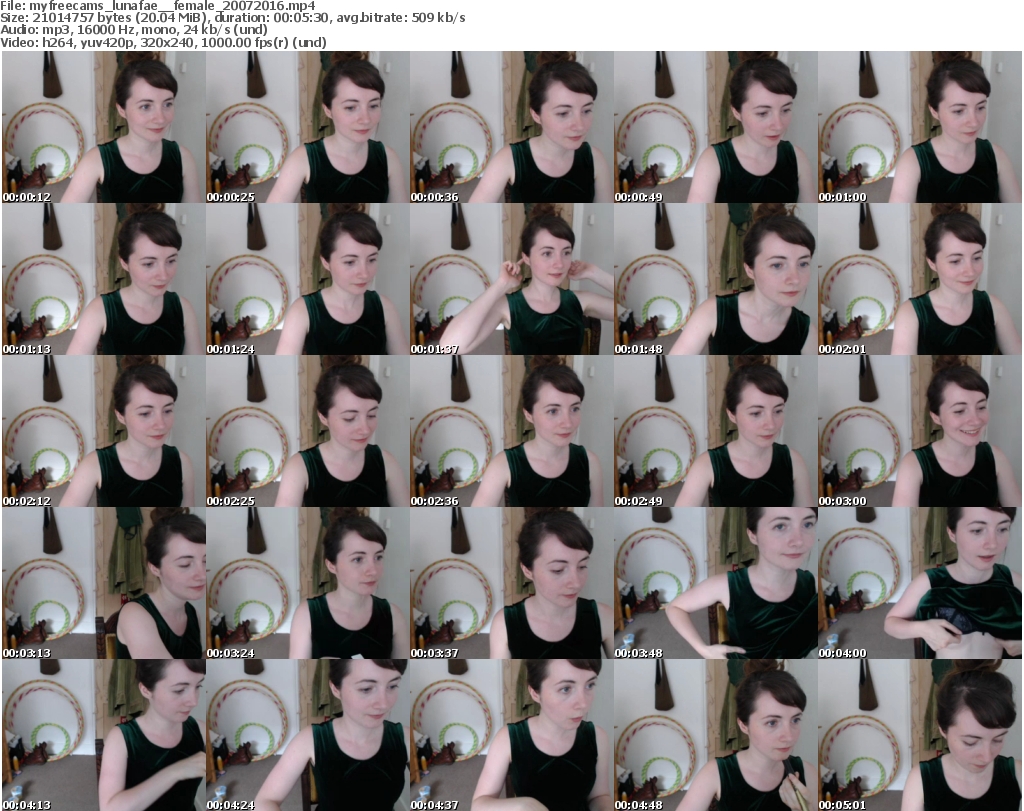Click the 'File:' name line in header
Image resolution: width=1024 pixels, height=811 pixels.
tap(158, 6)
